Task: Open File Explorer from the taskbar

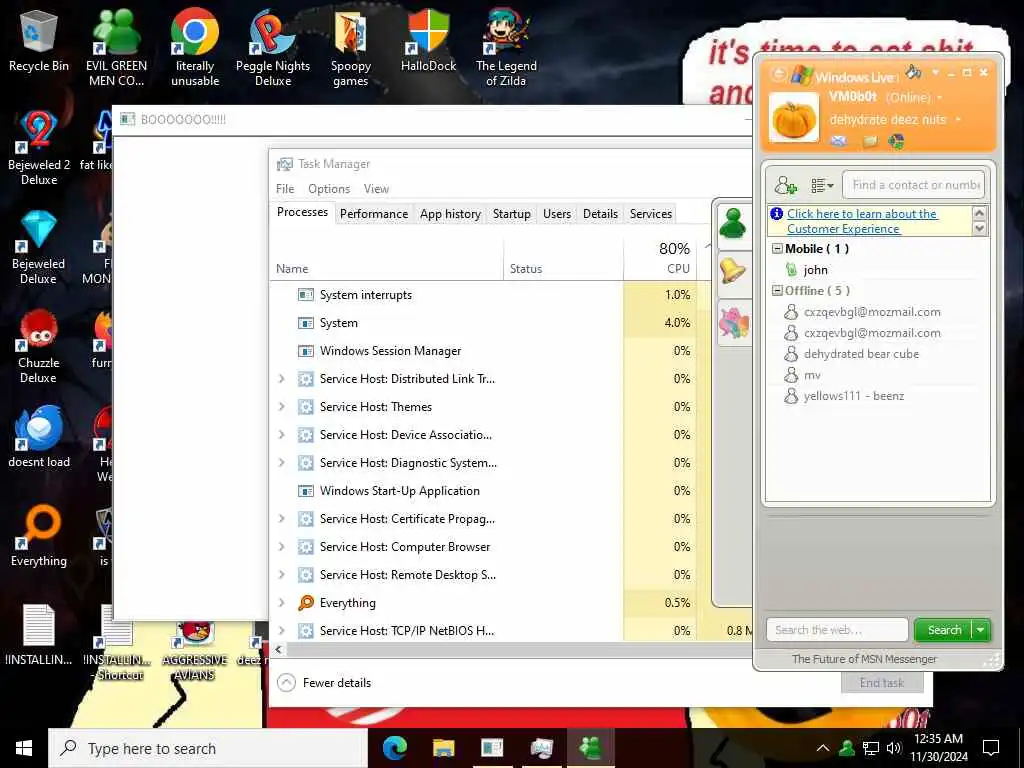Action: click(443, 747)
